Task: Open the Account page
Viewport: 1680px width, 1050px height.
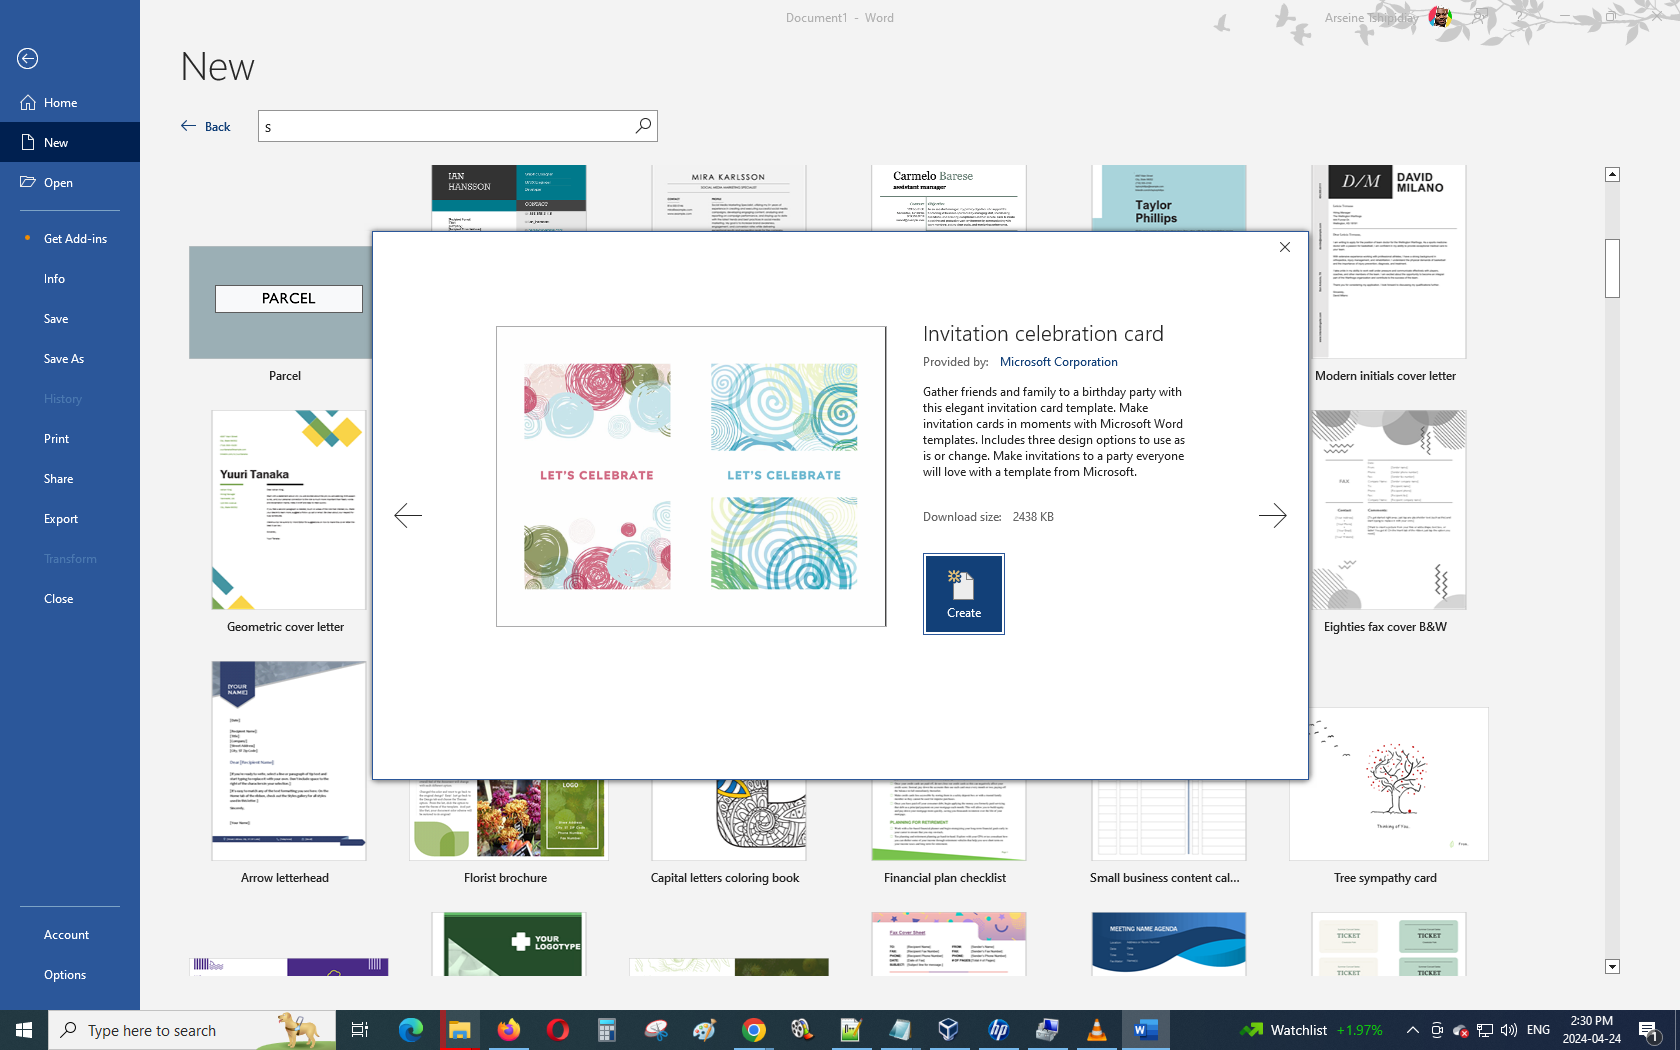Action: (66, 935)
